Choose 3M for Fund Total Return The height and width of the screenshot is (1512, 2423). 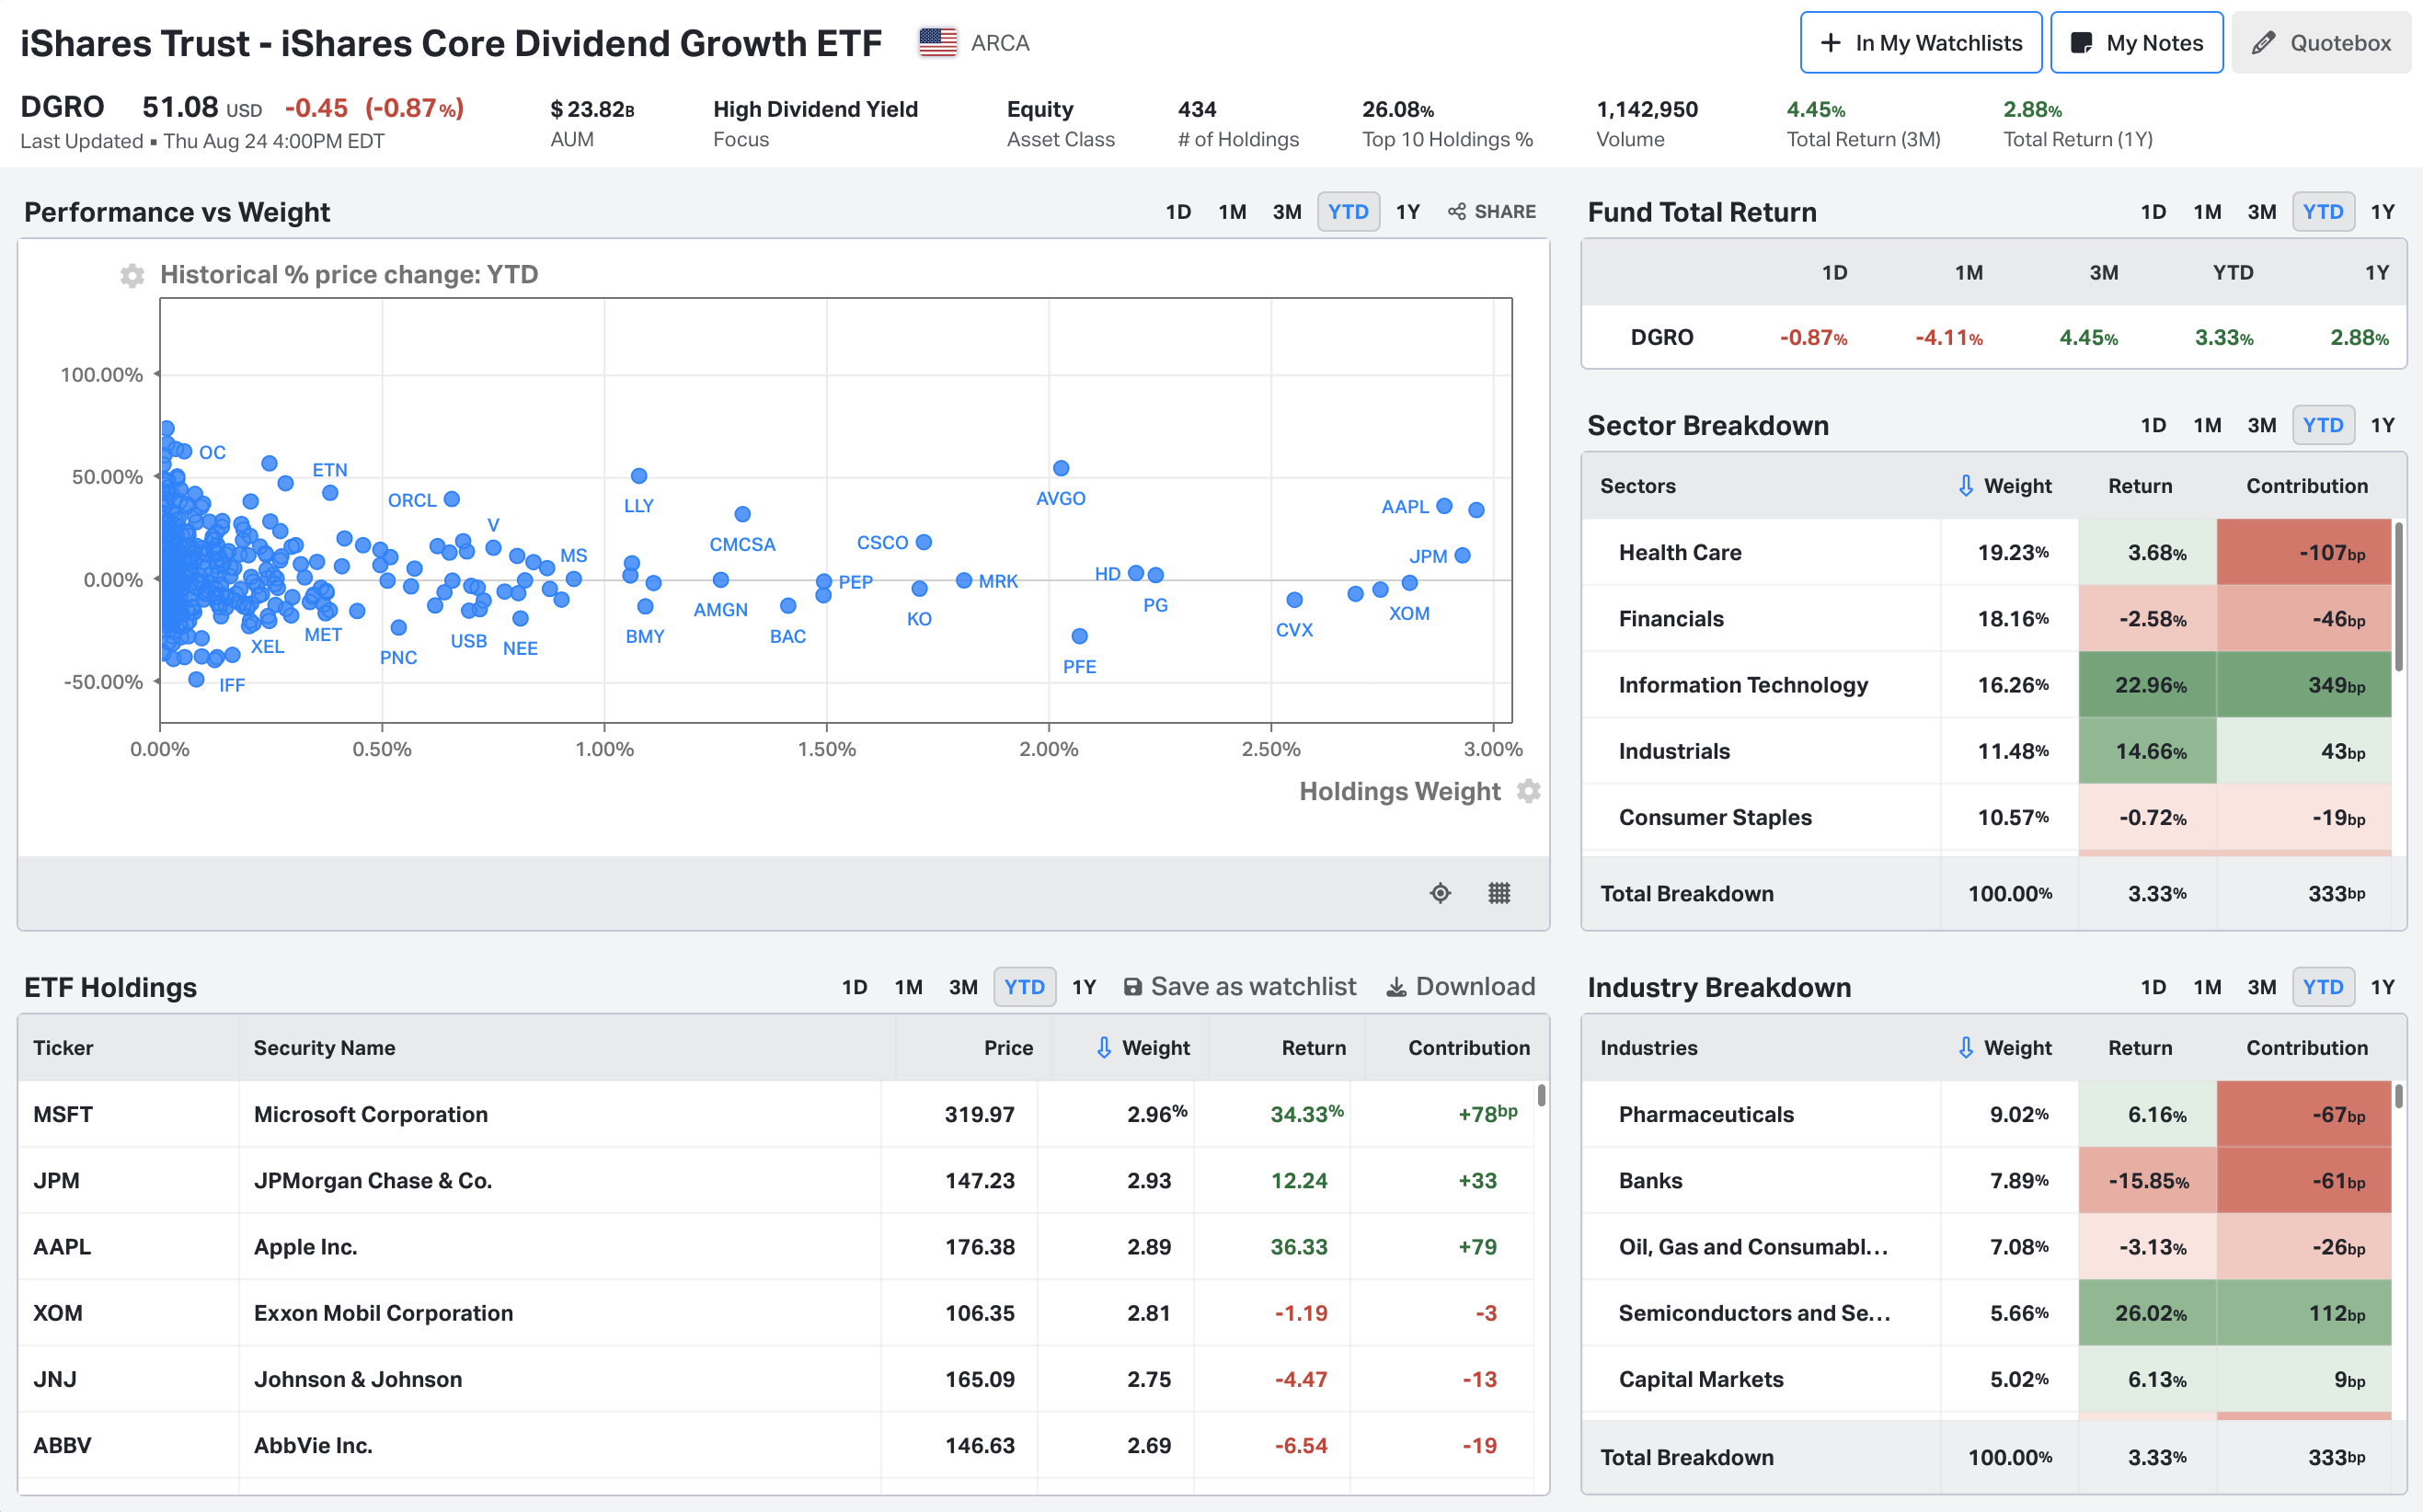[x=2262, y=212]
